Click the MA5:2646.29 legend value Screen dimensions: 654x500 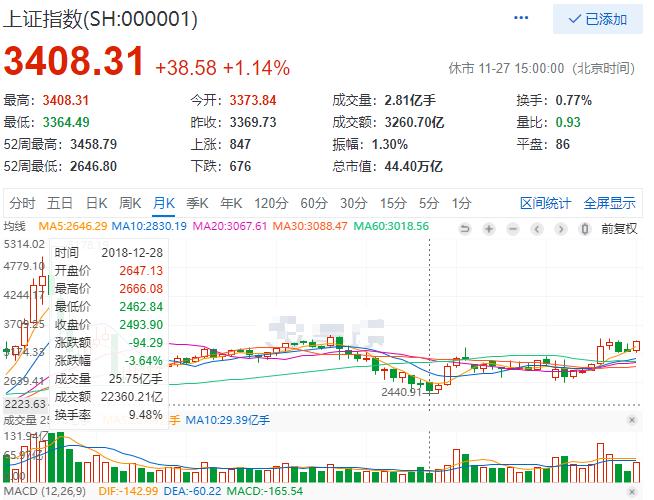pos(73,226)
